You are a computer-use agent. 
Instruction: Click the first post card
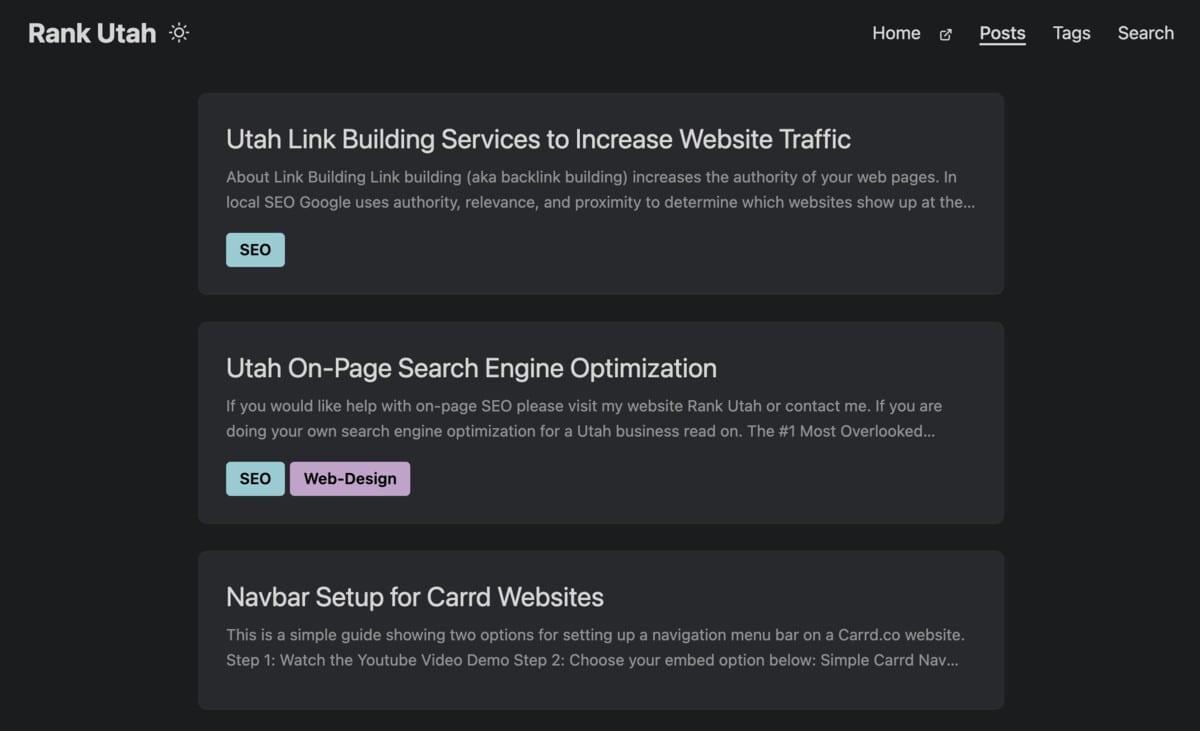click(600, 193)
